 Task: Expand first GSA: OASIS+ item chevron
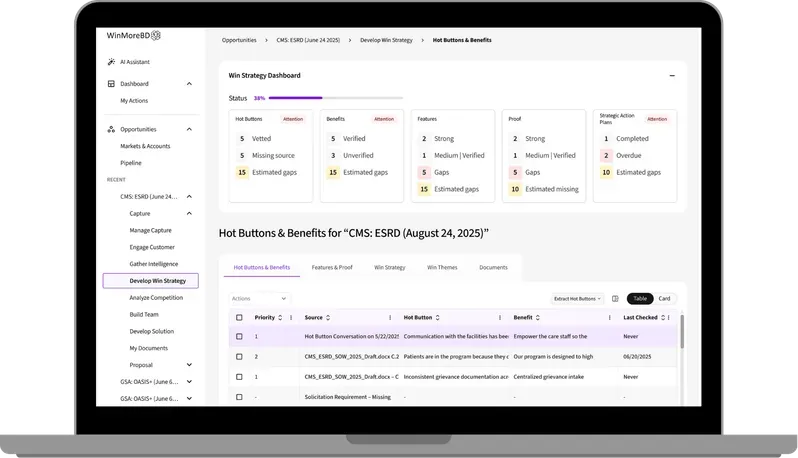coord(189,382)
